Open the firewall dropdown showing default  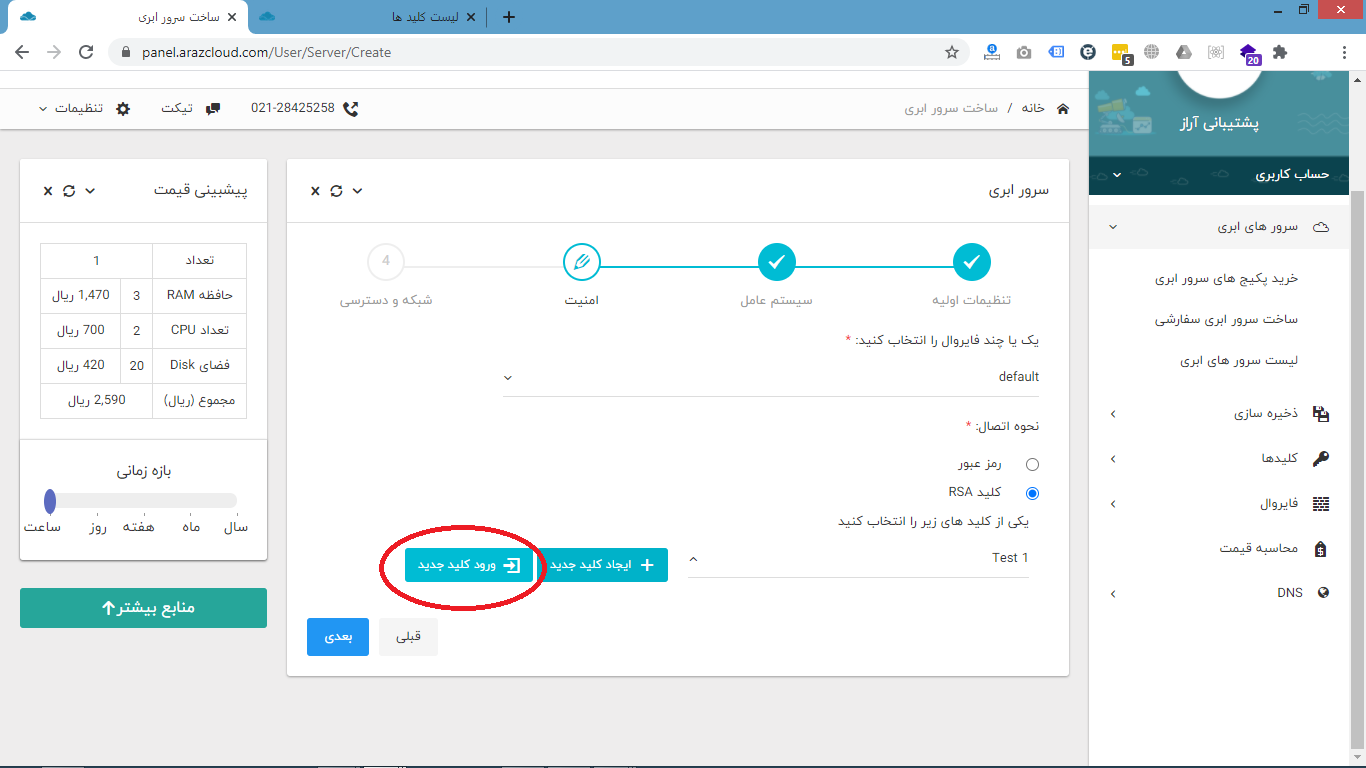(x=771, y=377)
